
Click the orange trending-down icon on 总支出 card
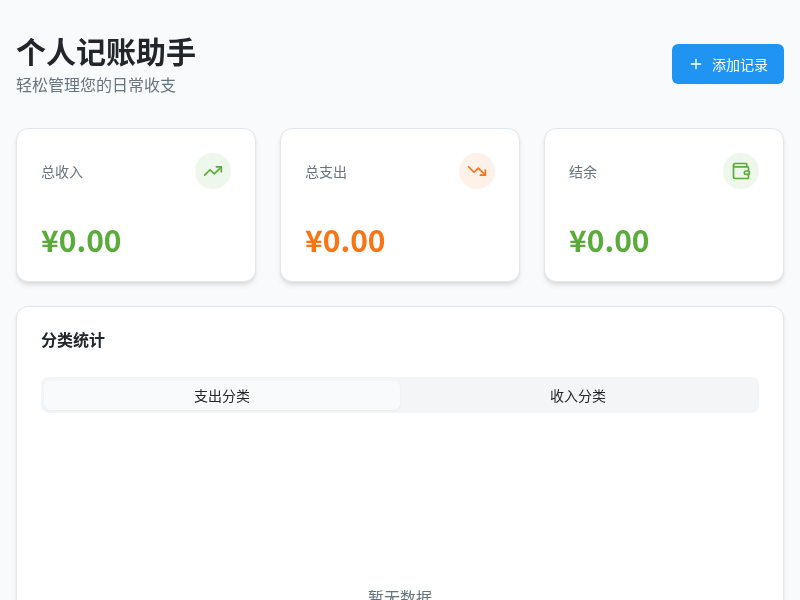click(x=477, y=171)
